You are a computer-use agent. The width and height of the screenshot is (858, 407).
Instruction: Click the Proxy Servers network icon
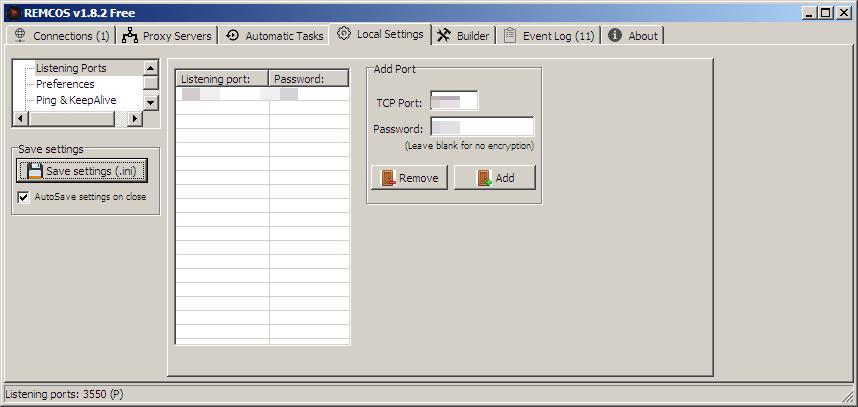coord(130,35)
